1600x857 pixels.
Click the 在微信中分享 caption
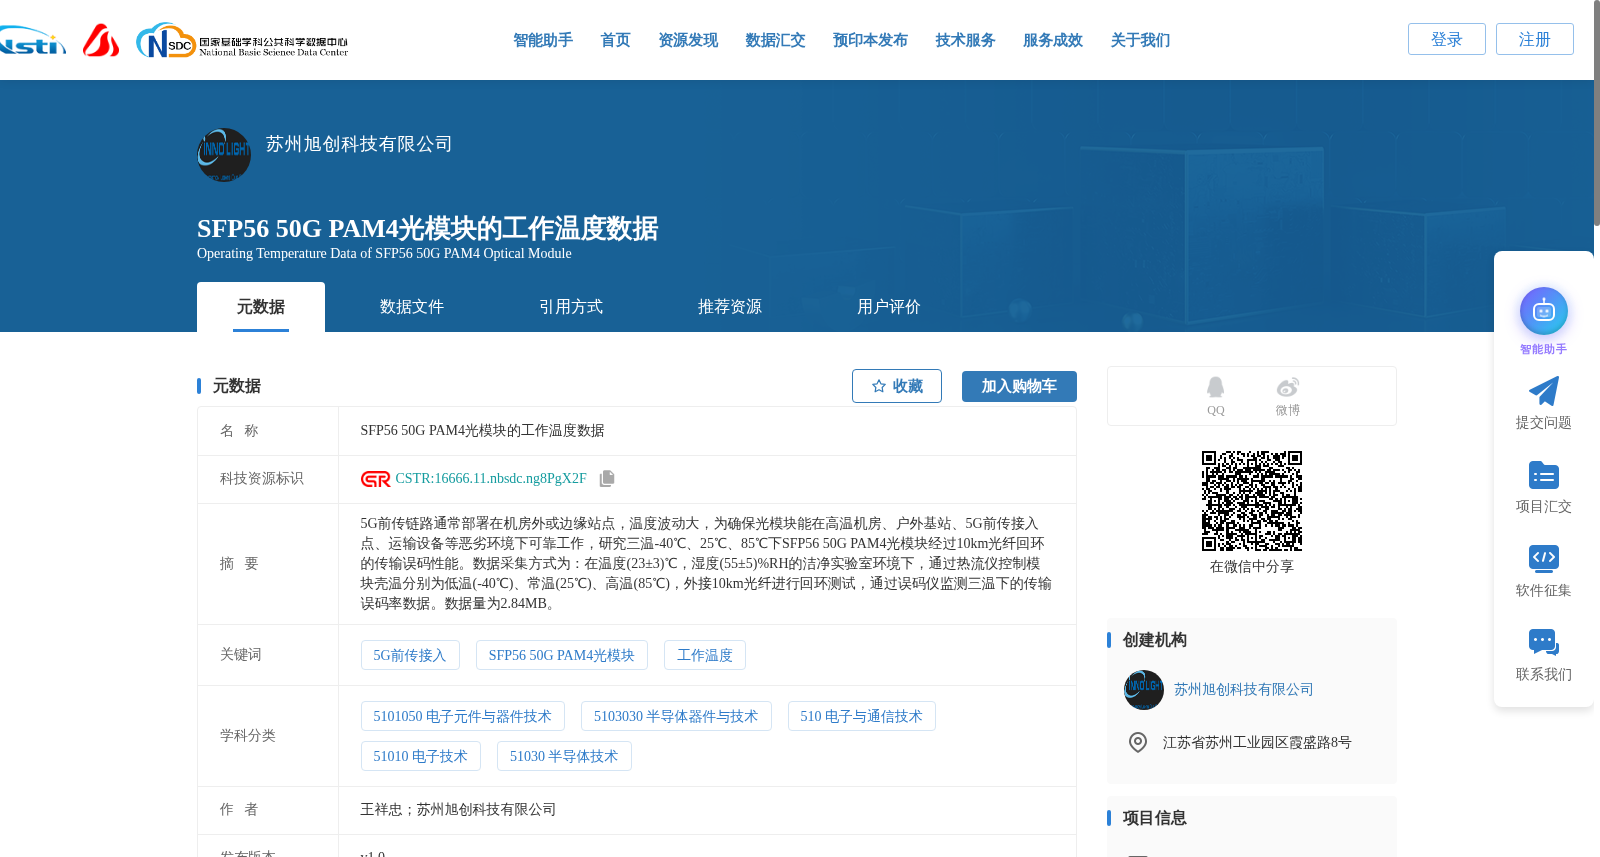(1252, 567)
